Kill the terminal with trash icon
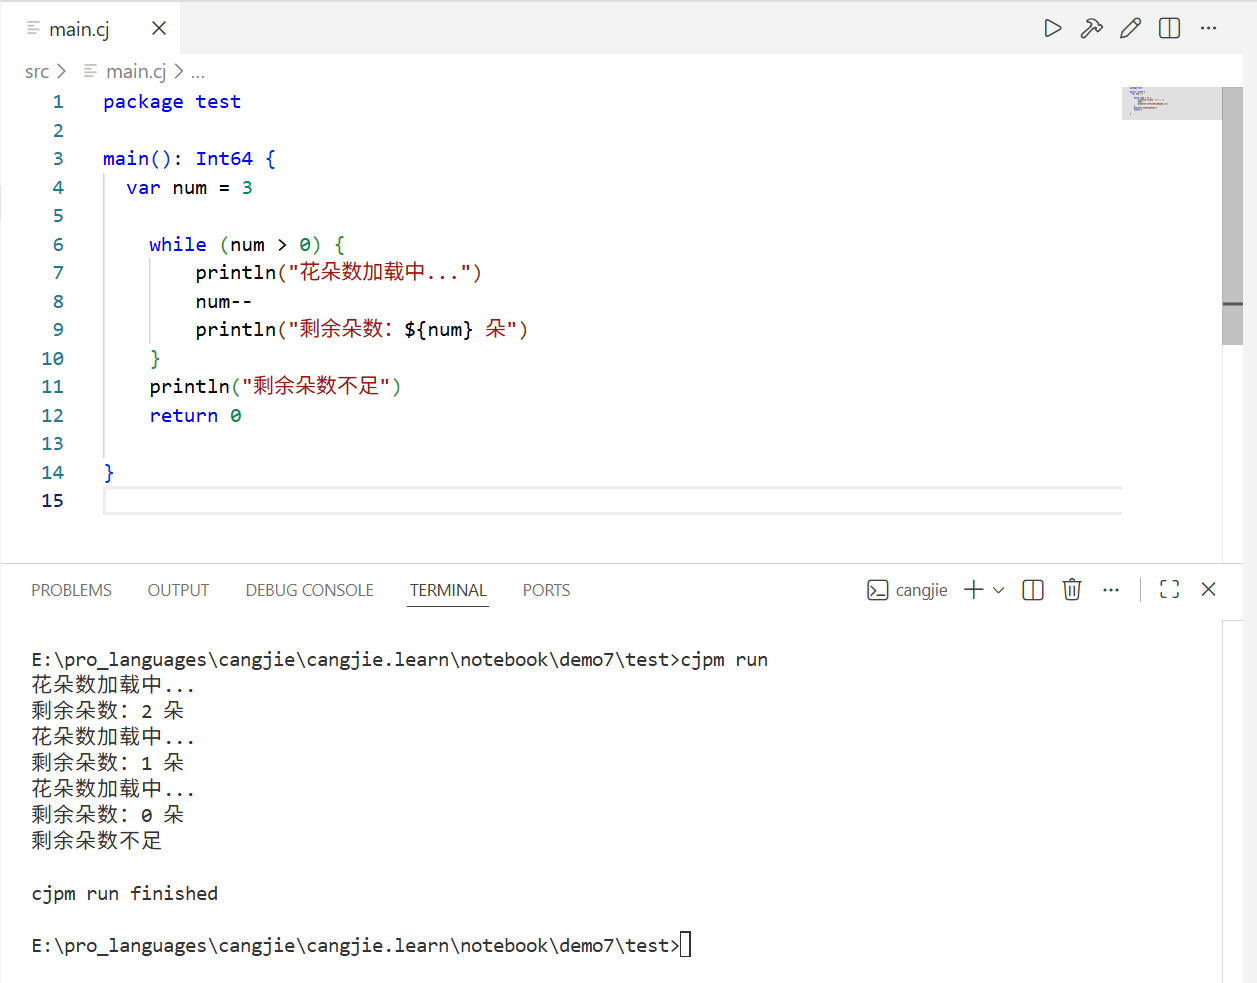The image size is (1257, 983). (1072, 590)
